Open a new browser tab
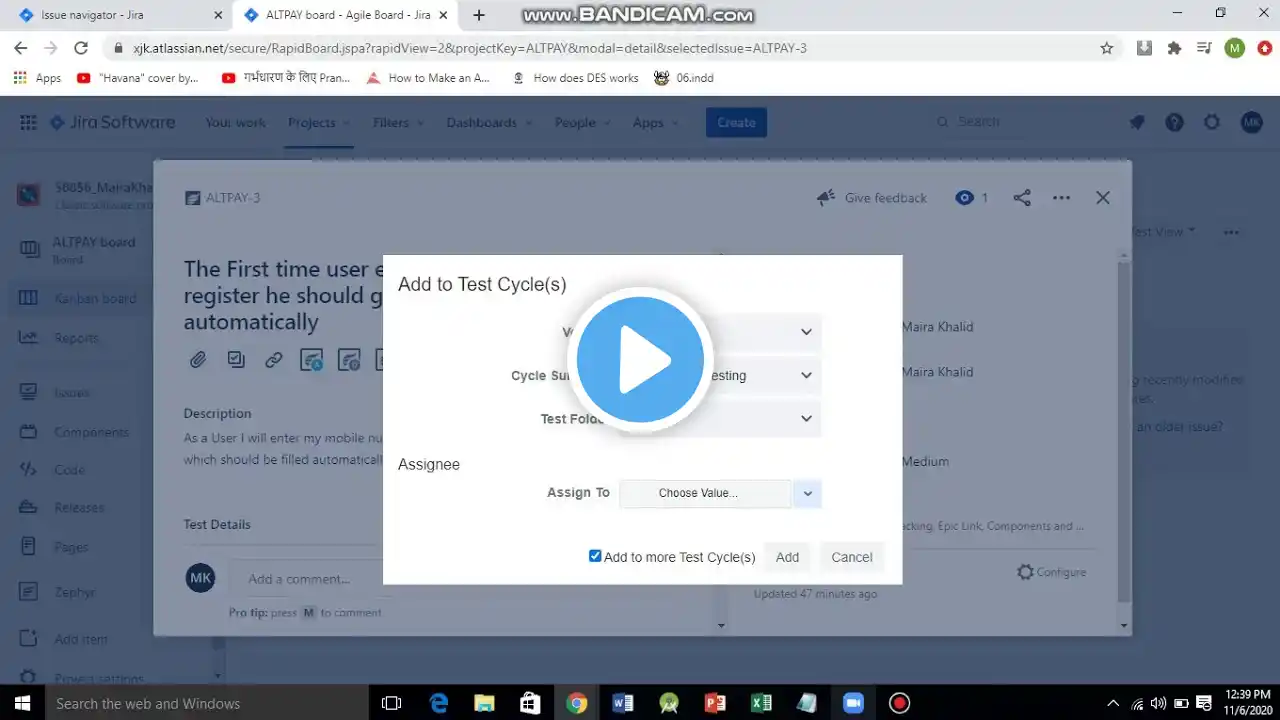The image size is (1280, 720). pos(479,15)
